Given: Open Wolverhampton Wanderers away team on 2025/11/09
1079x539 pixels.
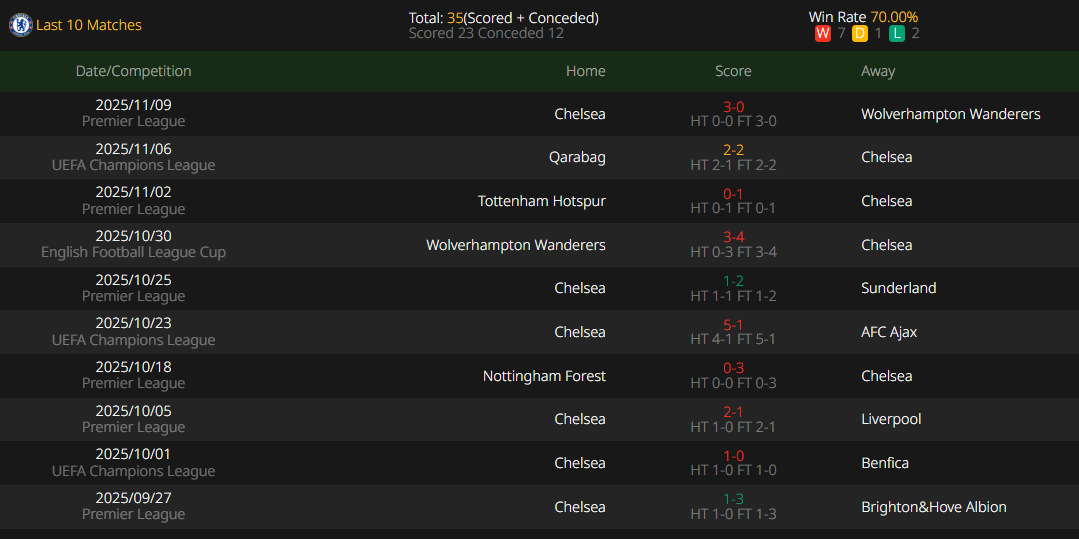Looking at the screenshot, I should pyautogui.click(x=950, y=114).
